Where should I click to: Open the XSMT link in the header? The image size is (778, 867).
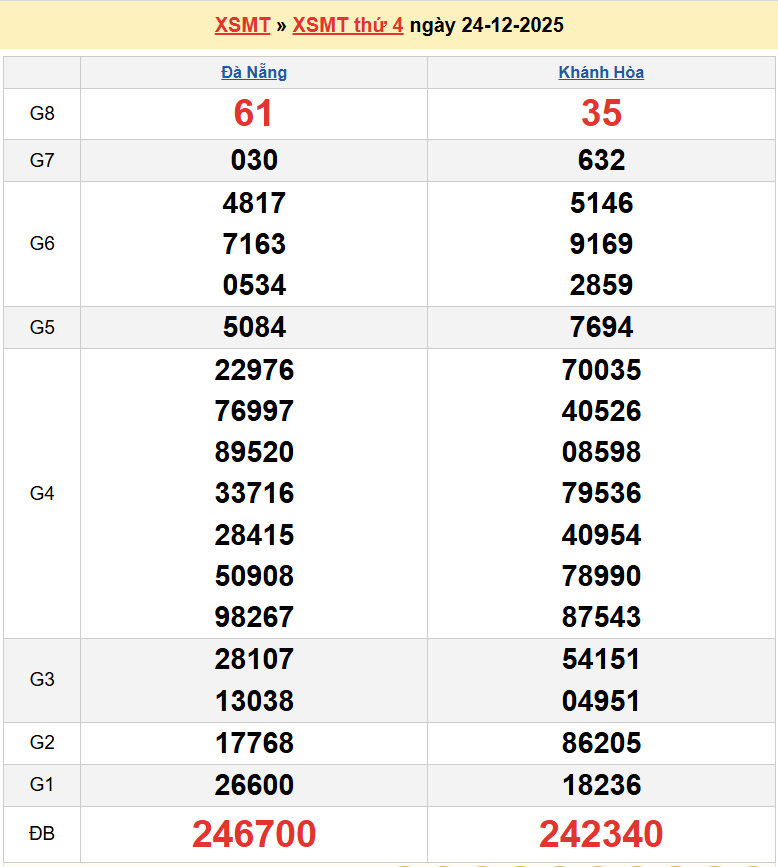pyautogui.click(x=243, y=25)
